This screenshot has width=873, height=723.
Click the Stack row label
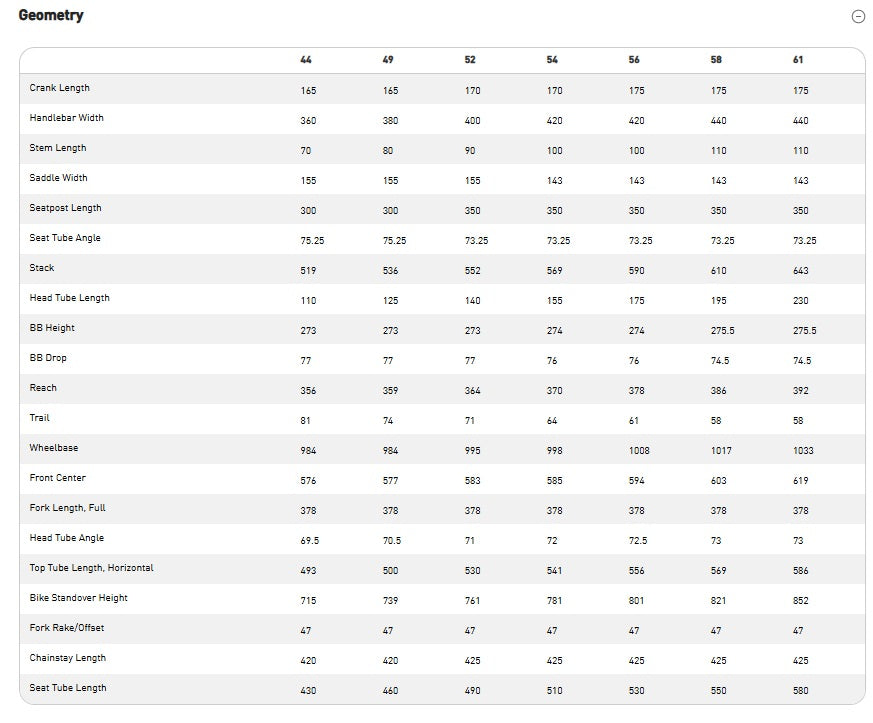pyautogui.click(x=42, y=268)
